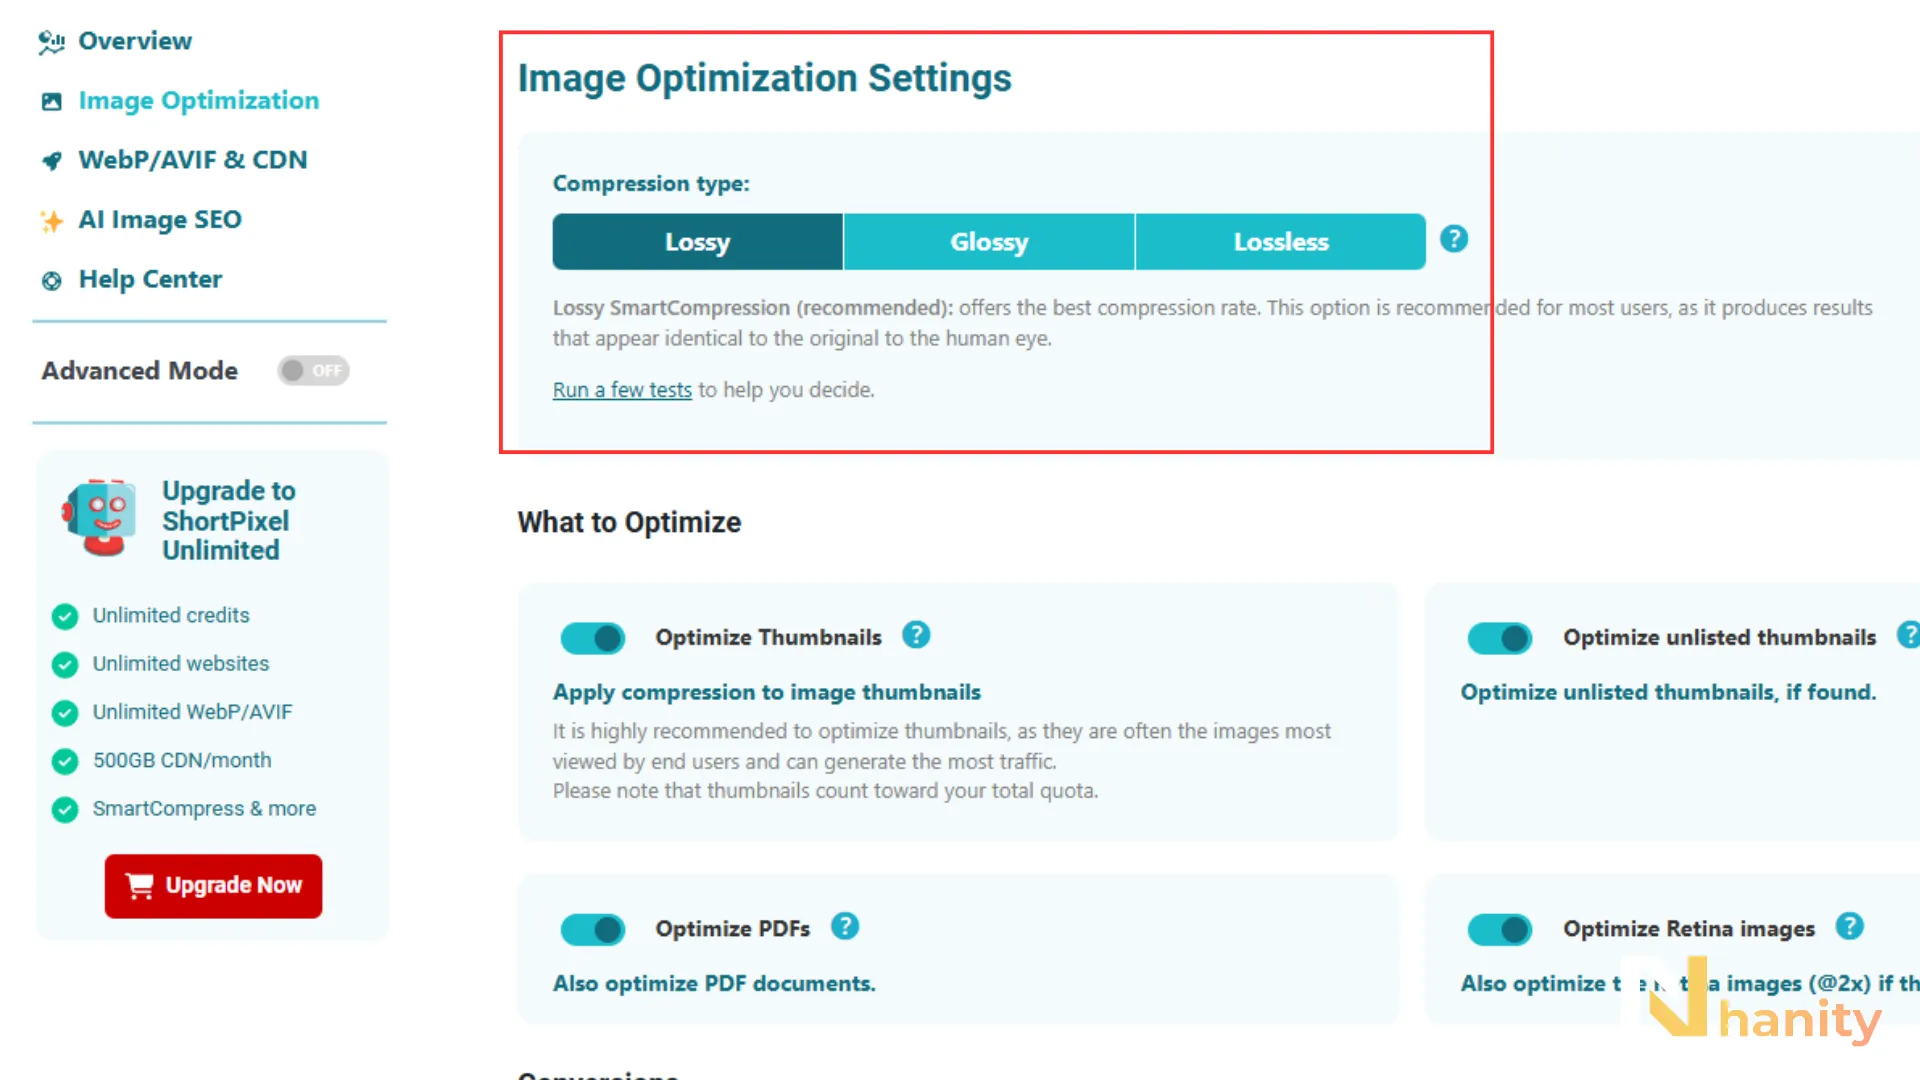The height and width of the screenshot is (1080, 1920).
Task: Click the 'What to Optimize' heading
Action: (629, 523)
